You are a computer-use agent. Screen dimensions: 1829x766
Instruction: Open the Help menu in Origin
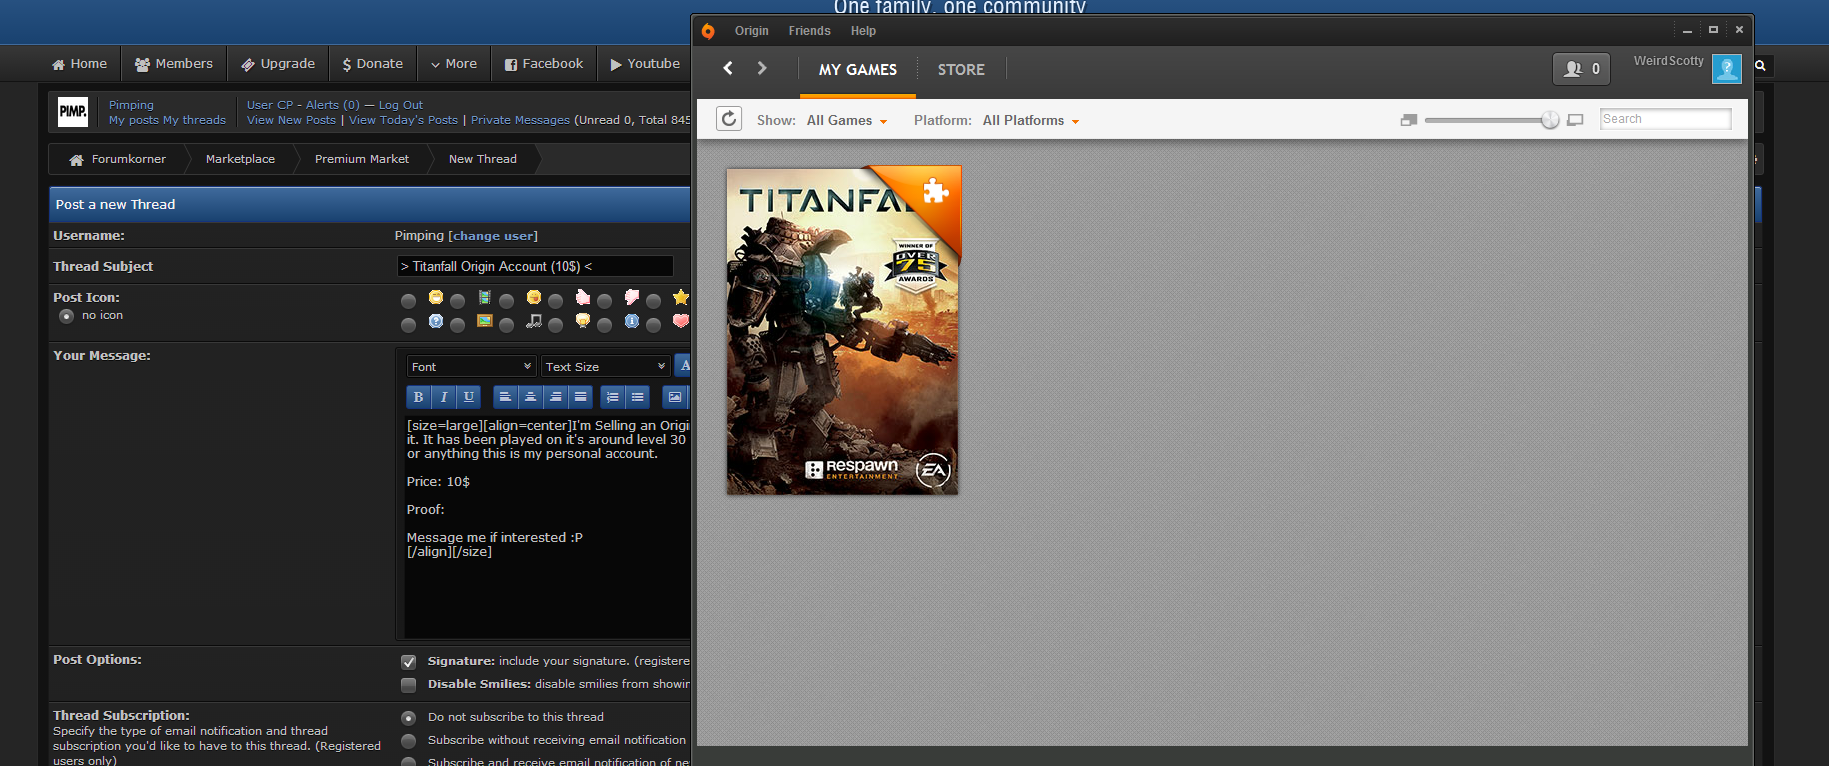coord(863,31)
